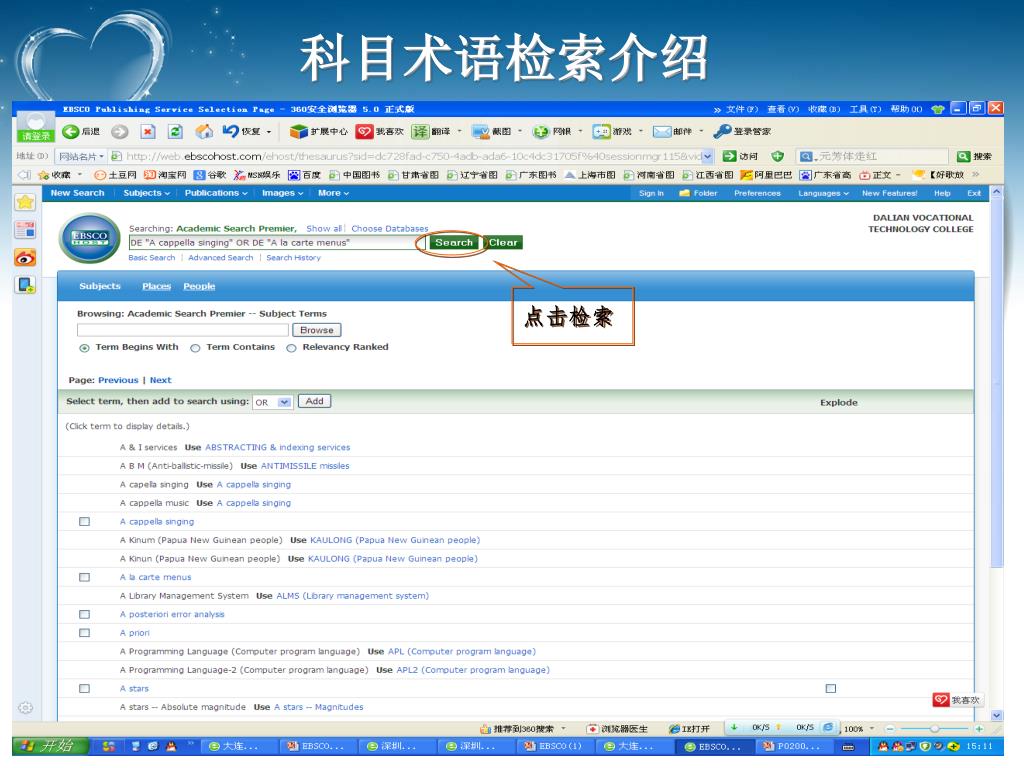Click the green search magnifier button

963,156
